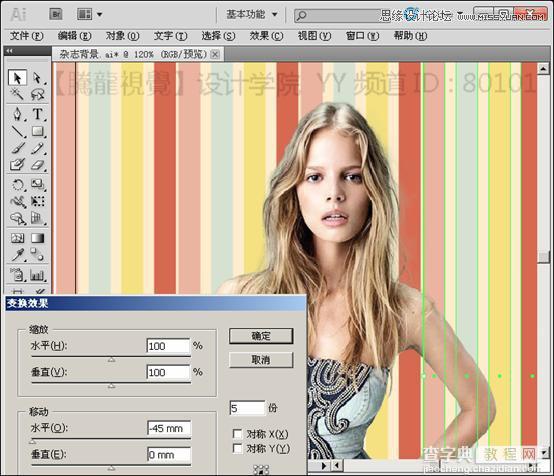Select the Direct Selection tool
This screenshot has width=554, height=476.
(37, 78)
